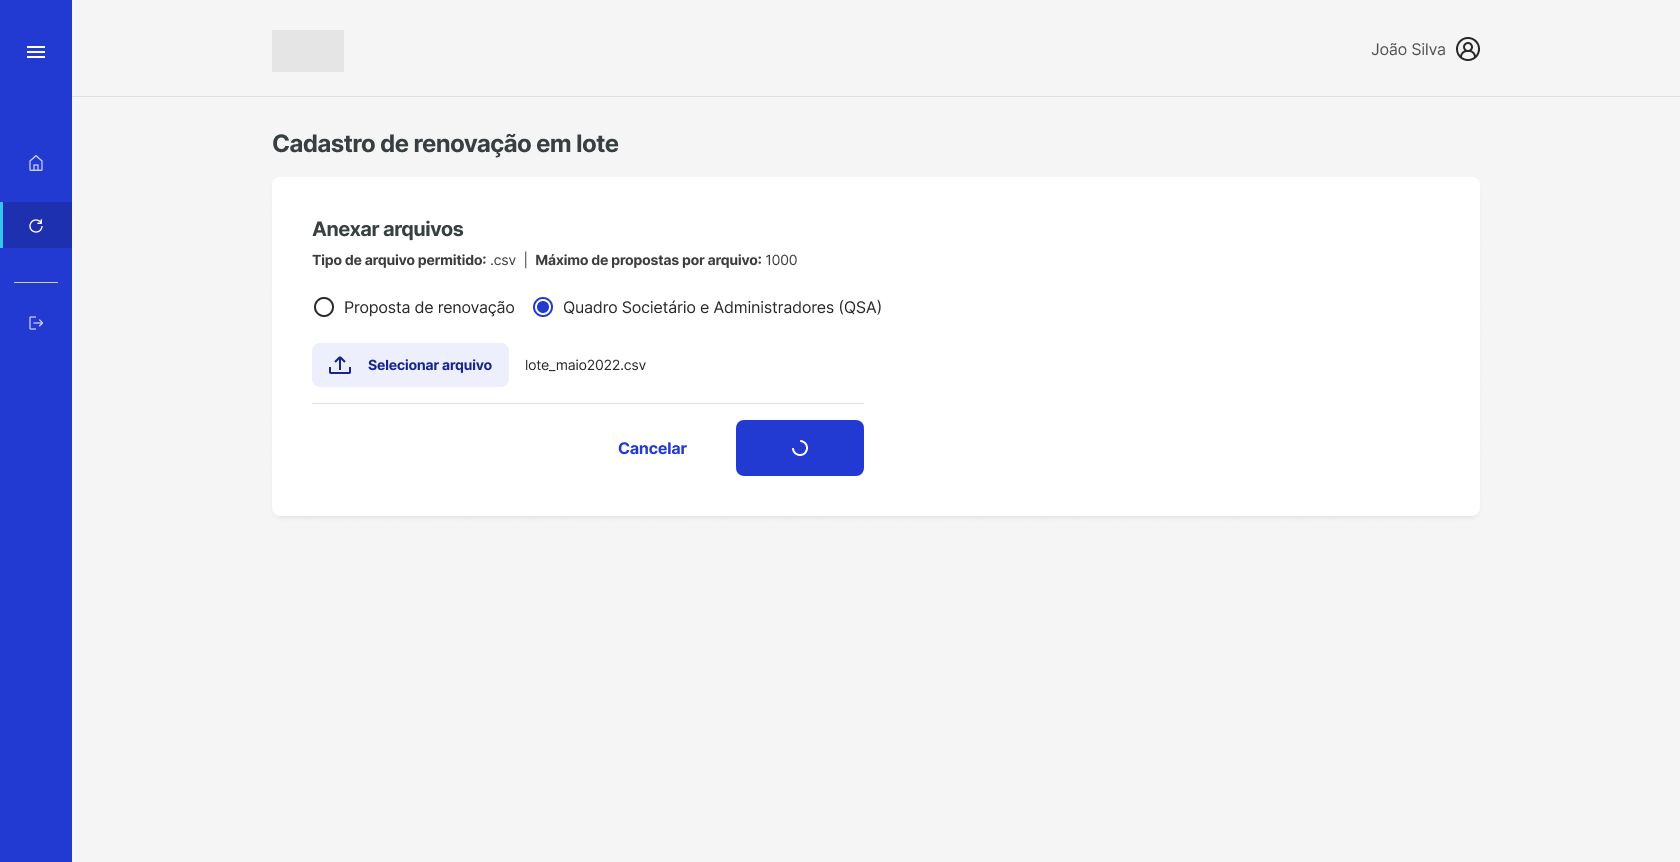Open the hamburger menu in the sidebar

pyautogui.click(x=36, y=52)
